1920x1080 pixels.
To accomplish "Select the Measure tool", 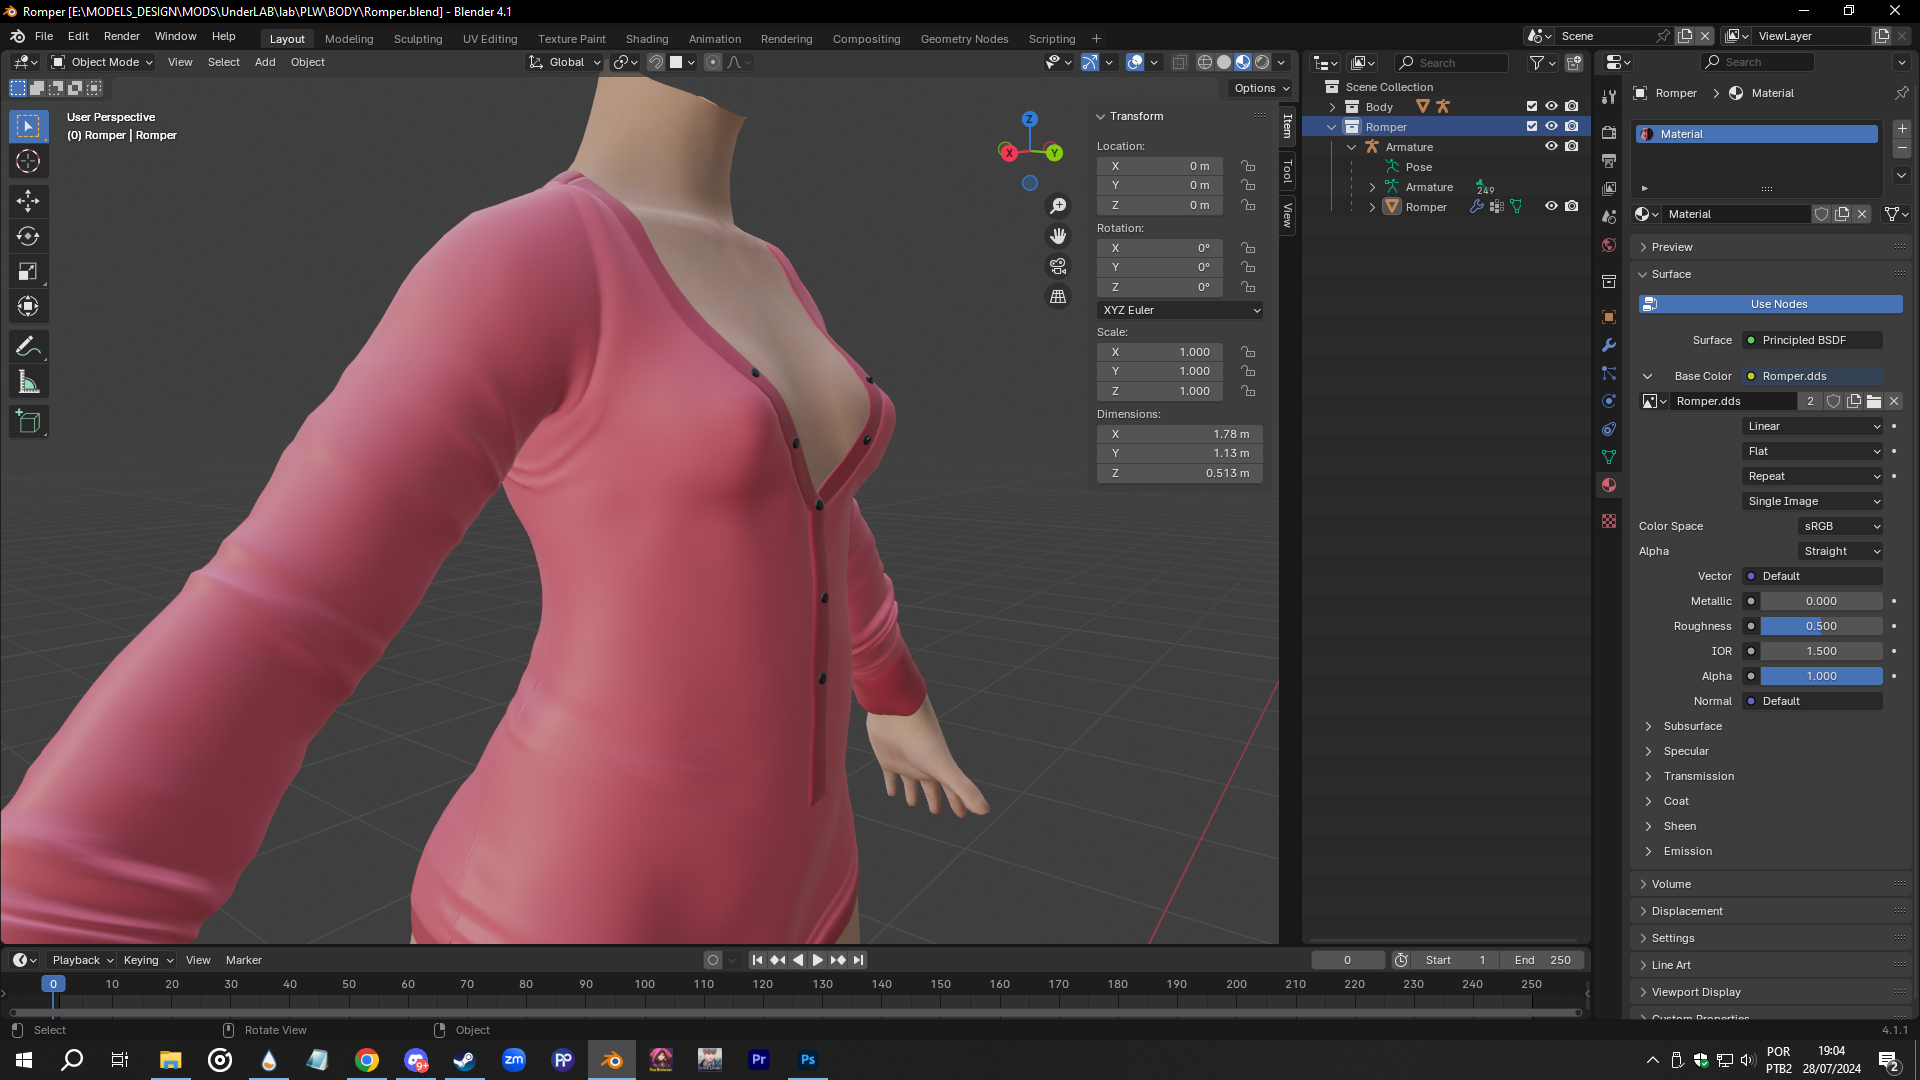I will pos(29,381).
